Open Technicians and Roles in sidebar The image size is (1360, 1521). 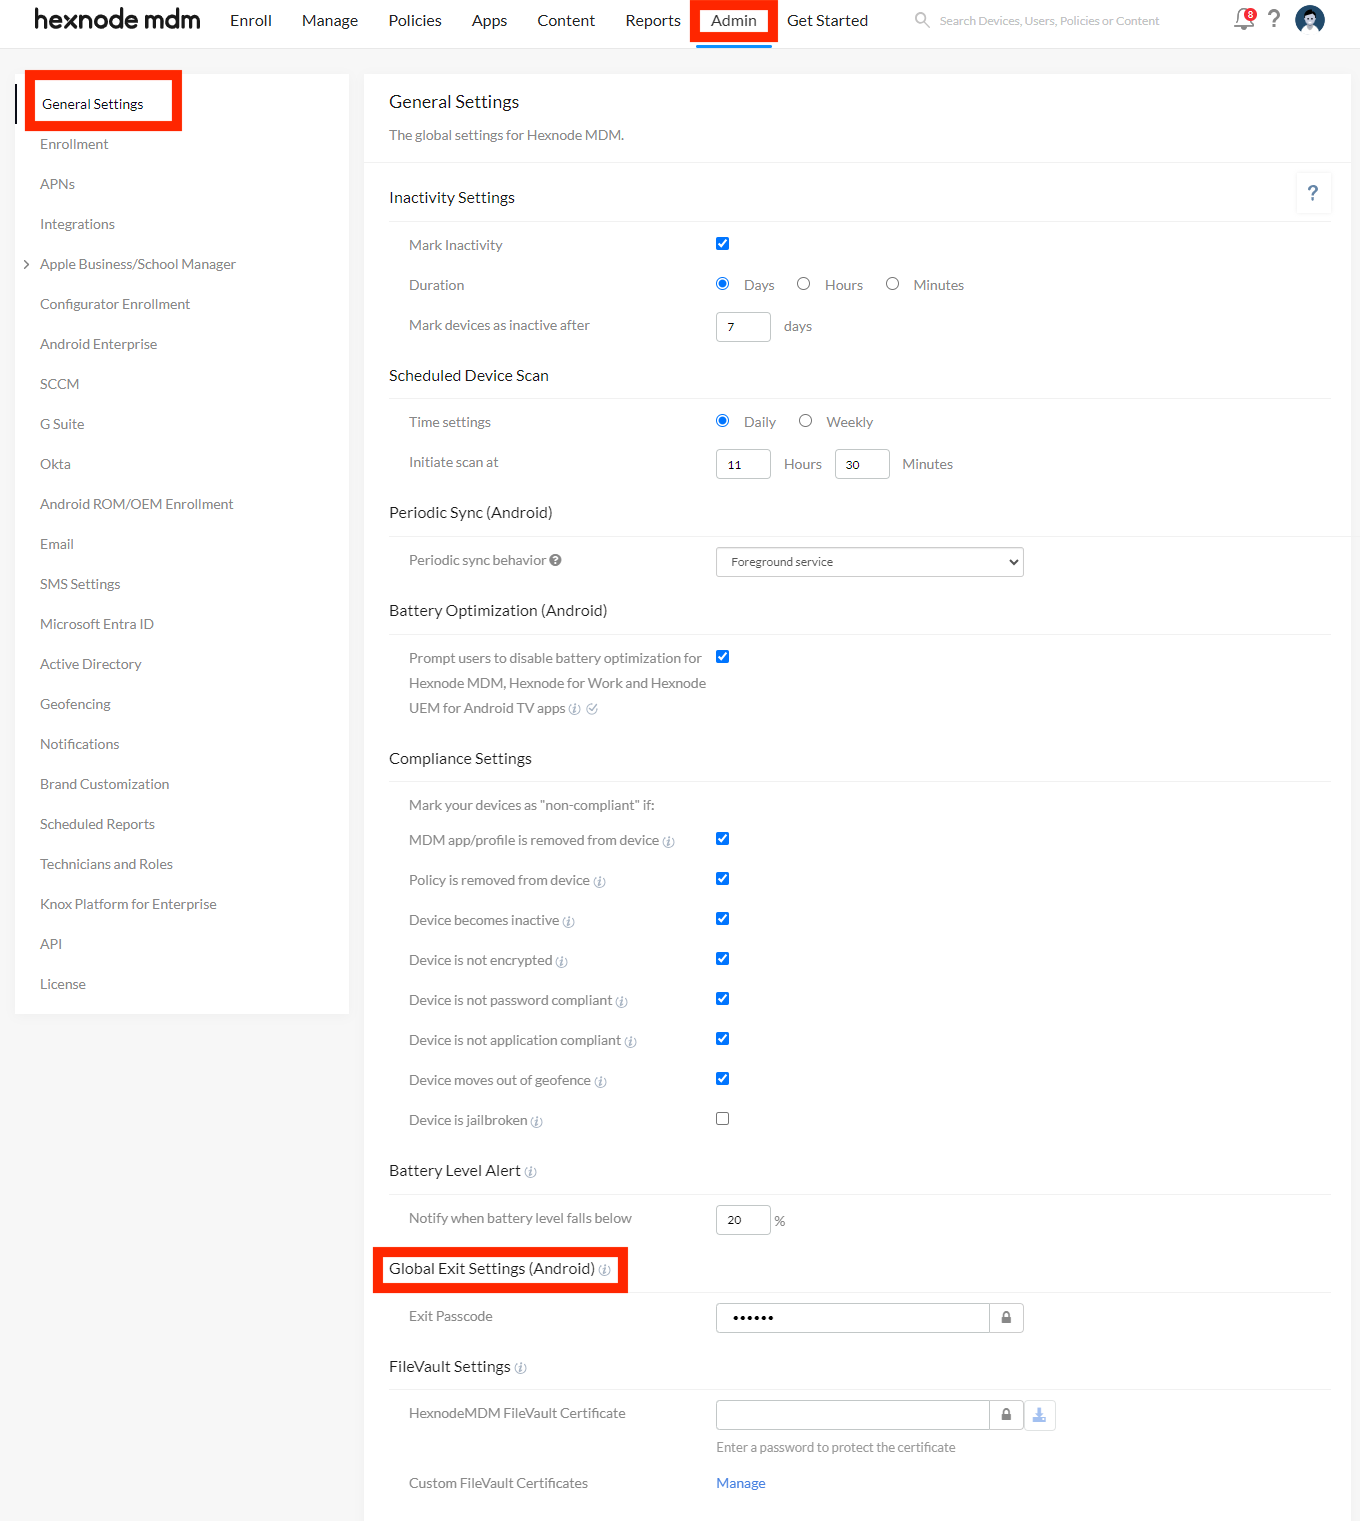pyautogui.click(x=106, y=864)
